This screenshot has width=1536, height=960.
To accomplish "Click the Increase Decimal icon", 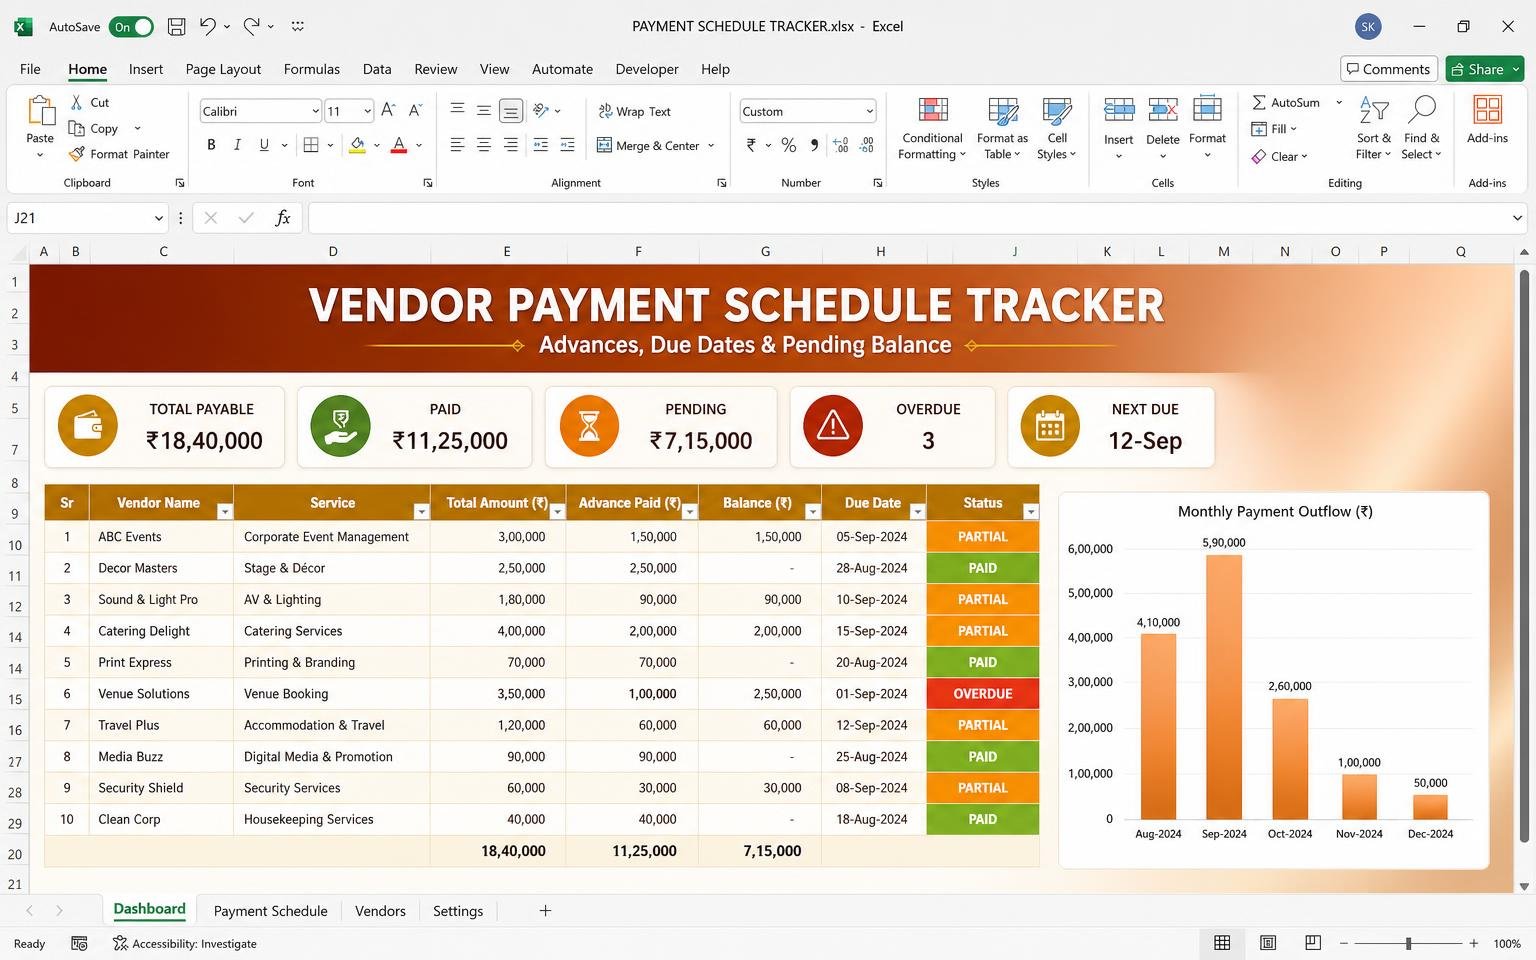I will pos(841,145).
